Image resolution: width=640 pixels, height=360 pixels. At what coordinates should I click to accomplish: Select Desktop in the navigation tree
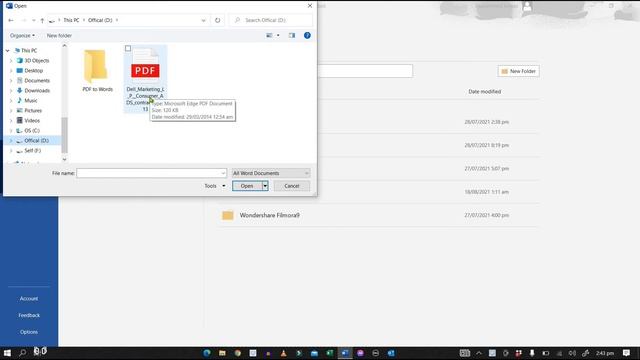tap(33, 71)
